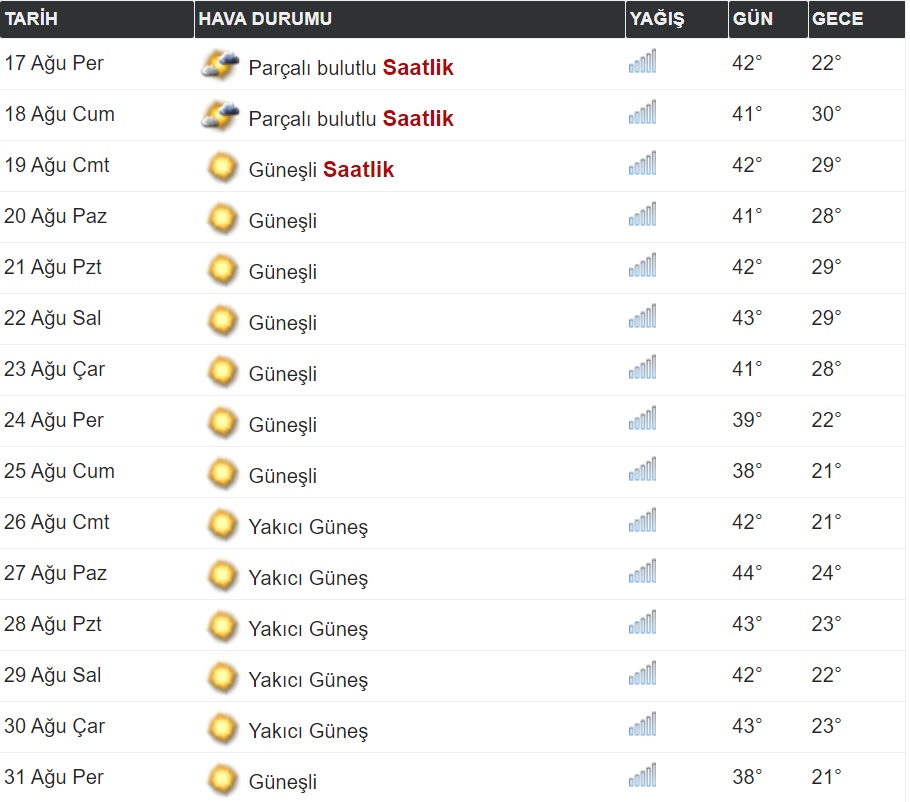The height and width of the screenshot is (802, 910).
Task: Click the YAĞIŞ column header
Action: [x=657, y=19]
